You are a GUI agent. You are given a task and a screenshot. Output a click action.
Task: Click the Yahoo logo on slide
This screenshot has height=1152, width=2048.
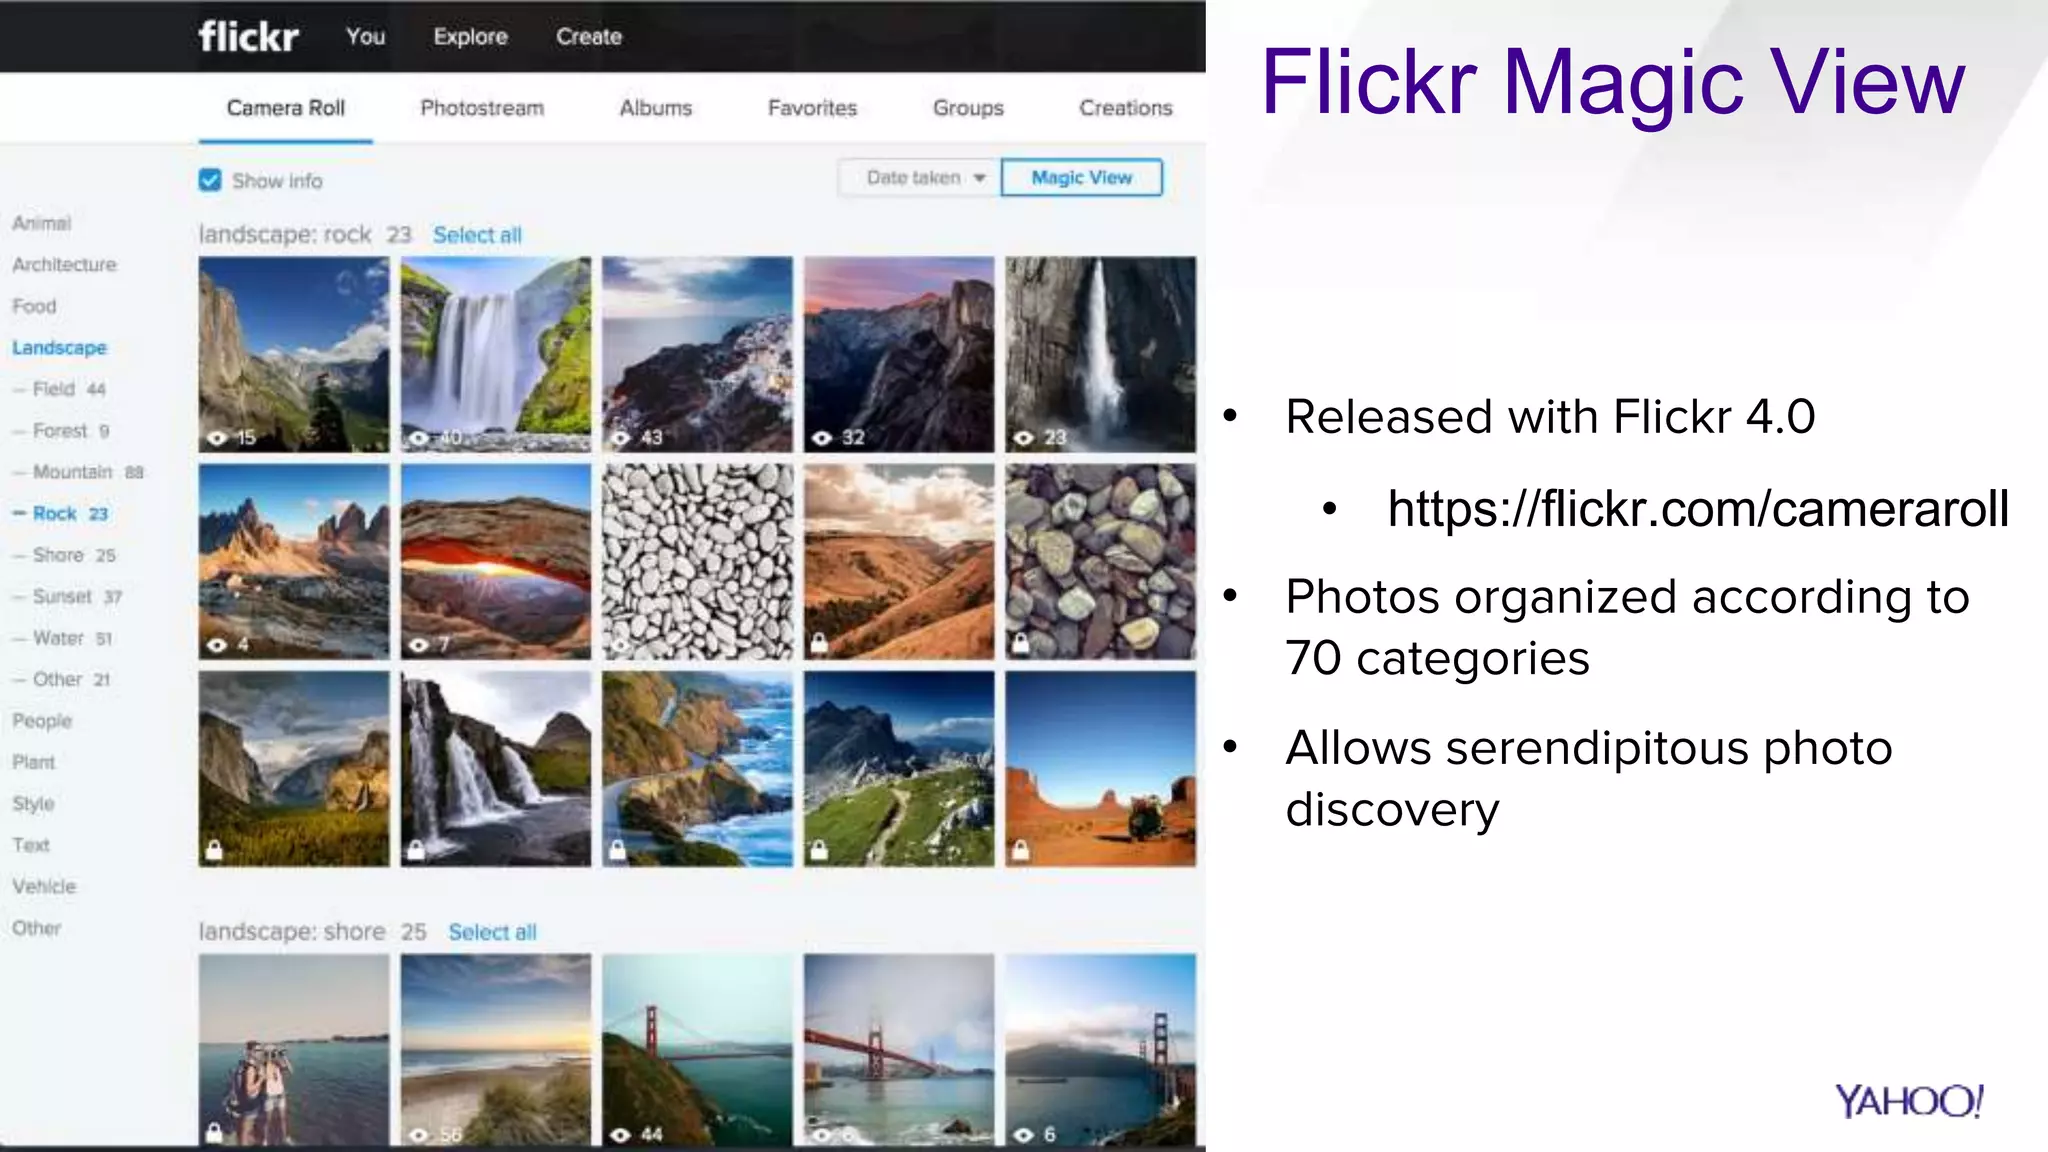tap(1909, 1101)
